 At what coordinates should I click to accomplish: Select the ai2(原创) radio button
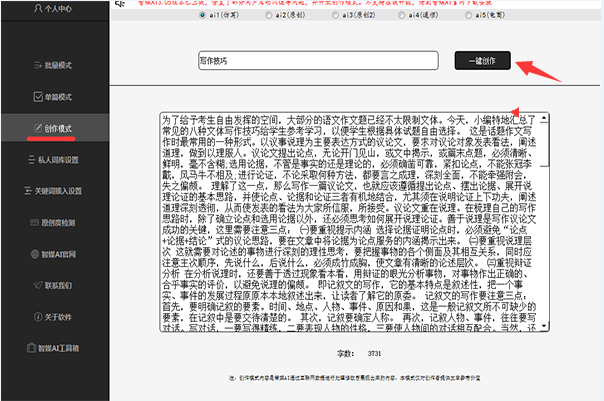coord(268,15)
